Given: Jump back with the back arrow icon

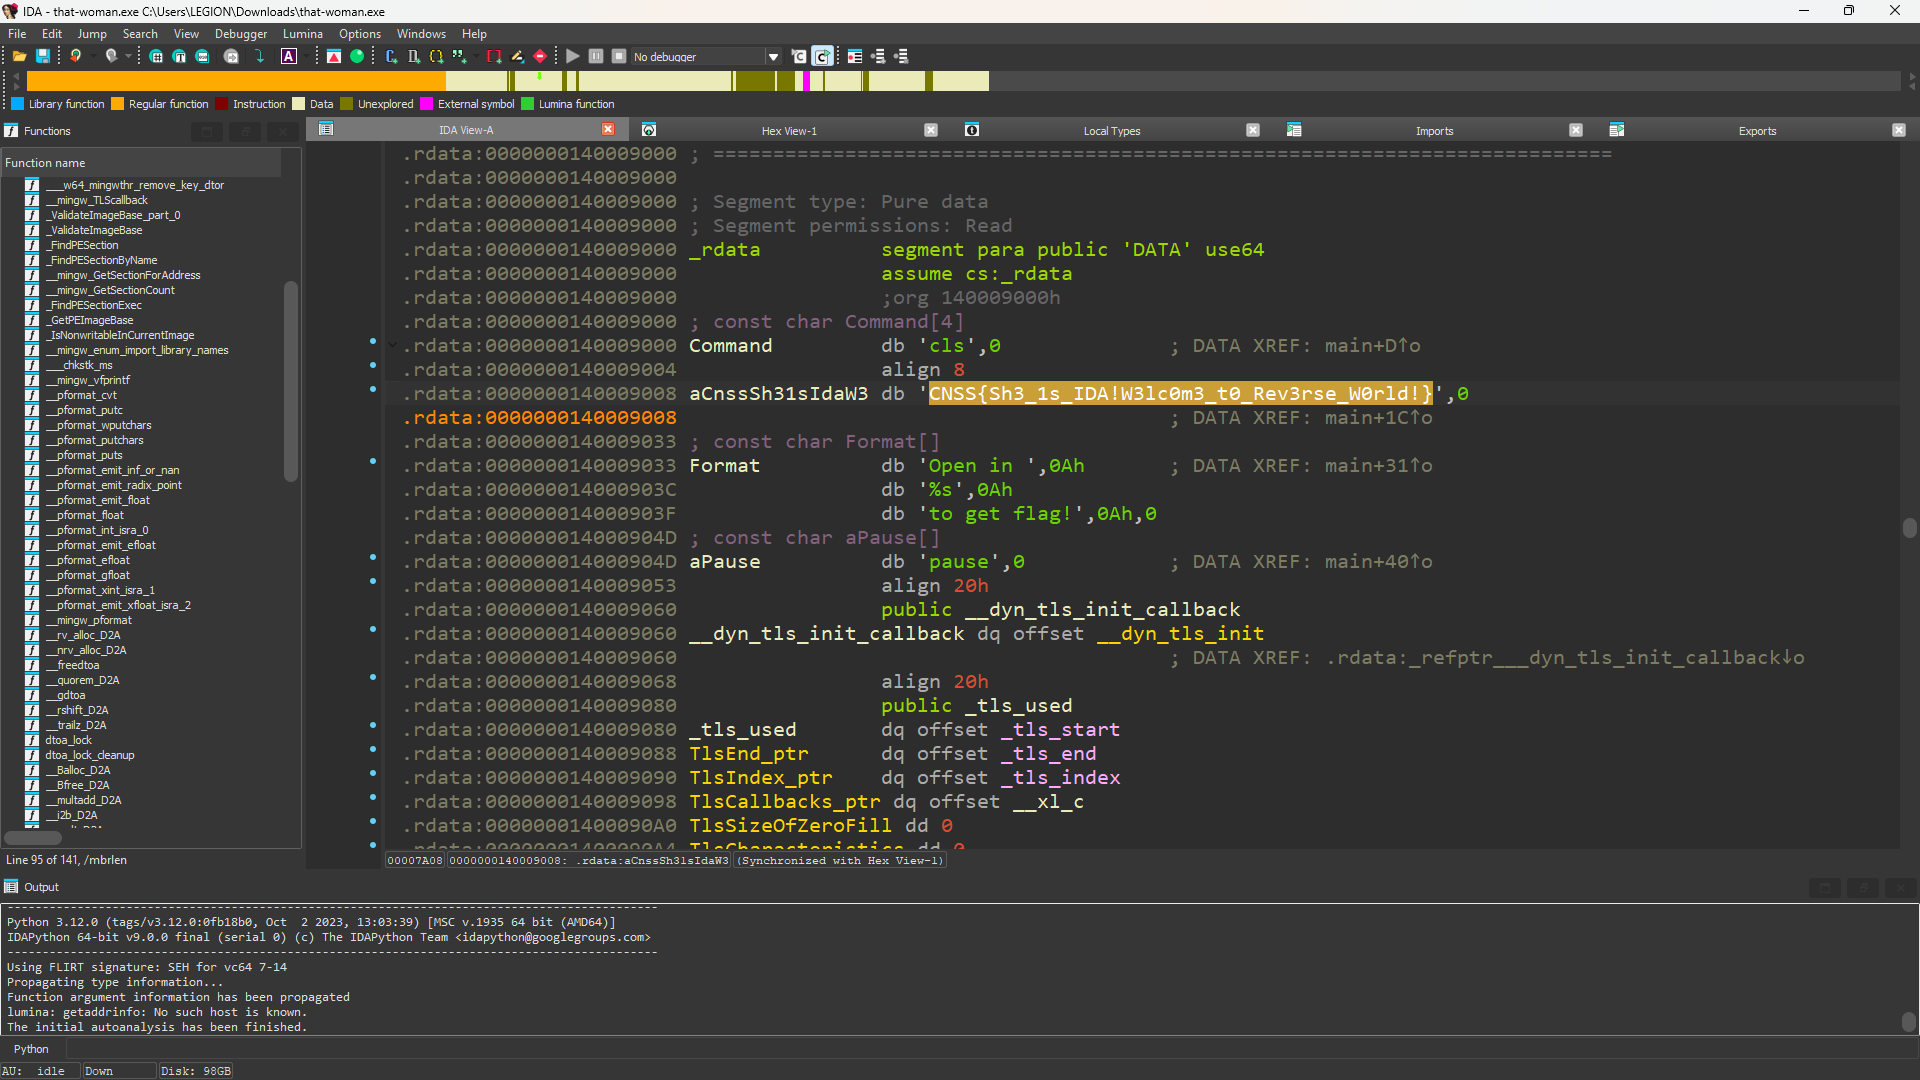Looking at the screenshot, I should 75,57.
